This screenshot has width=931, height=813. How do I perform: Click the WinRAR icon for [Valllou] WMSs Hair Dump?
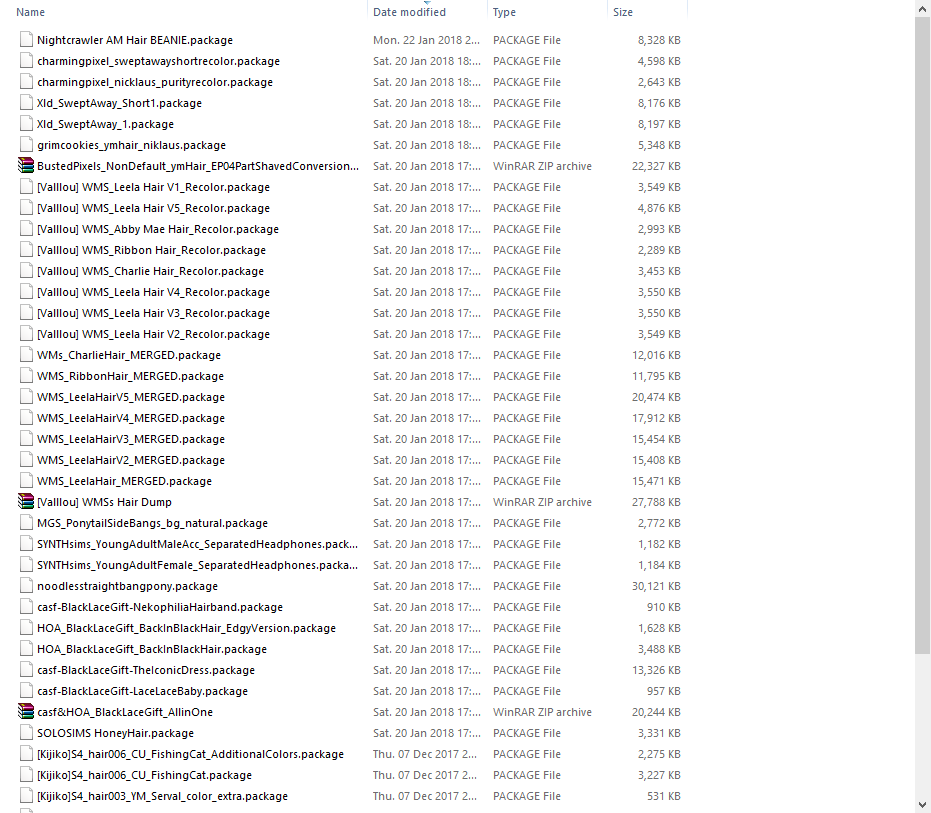click(26, 502)
